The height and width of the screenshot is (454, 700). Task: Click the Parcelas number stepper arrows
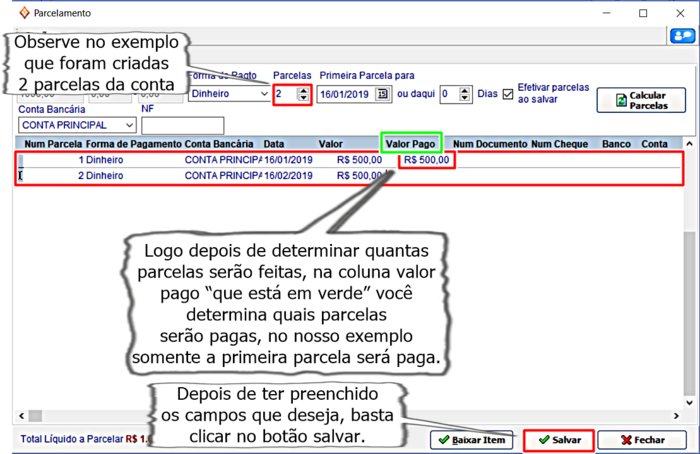coord(303,94)
